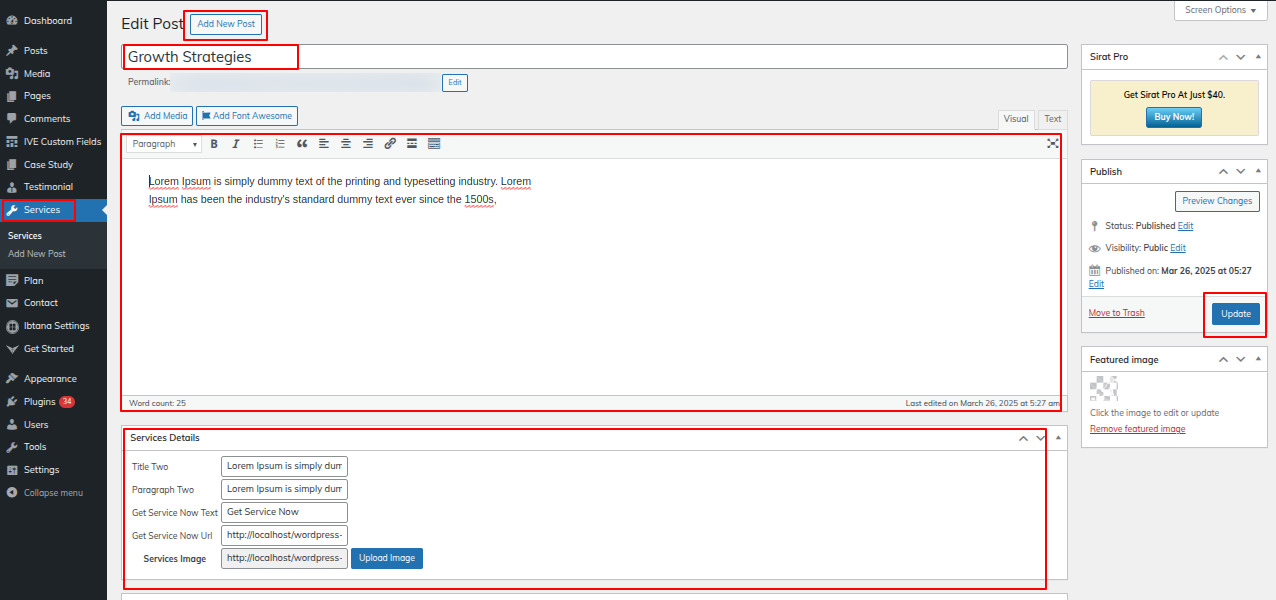Collapse the Featured image panel with the triangle
The height and width of the screenshot is (600, 1276).
[x=1259, y=360]
